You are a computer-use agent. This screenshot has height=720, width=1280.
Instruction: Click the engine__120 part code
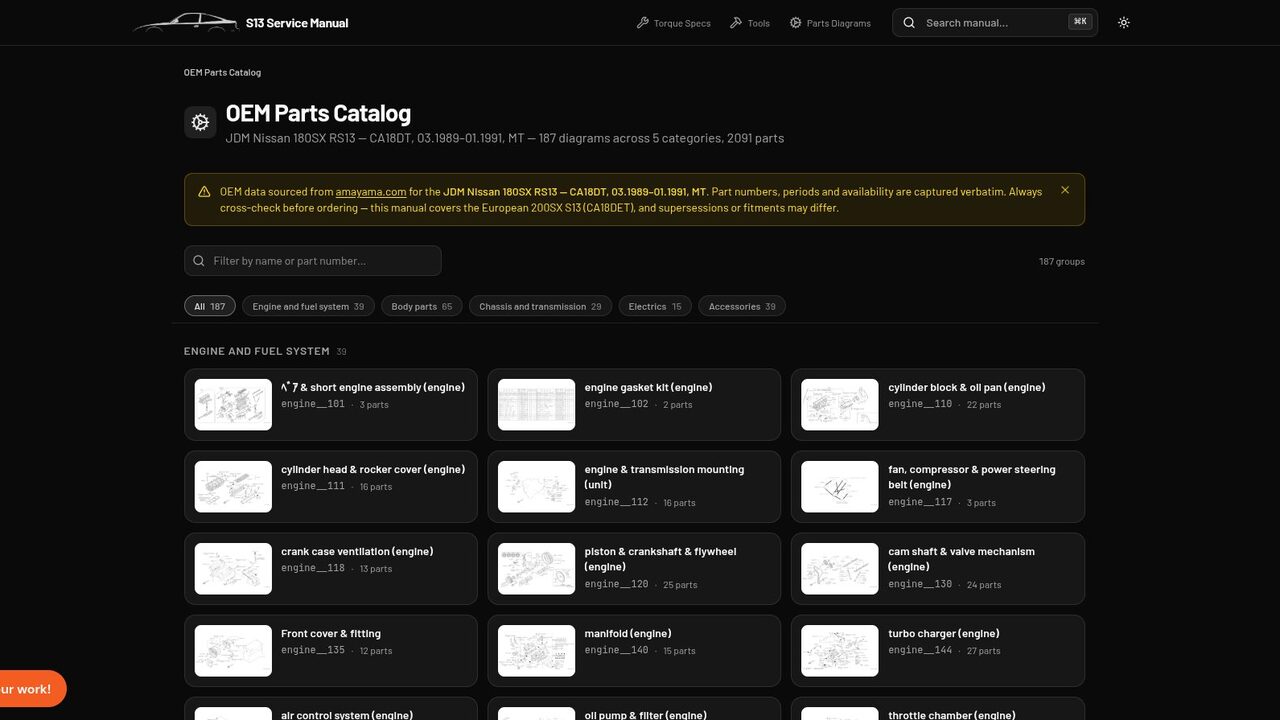coord(616,584)
